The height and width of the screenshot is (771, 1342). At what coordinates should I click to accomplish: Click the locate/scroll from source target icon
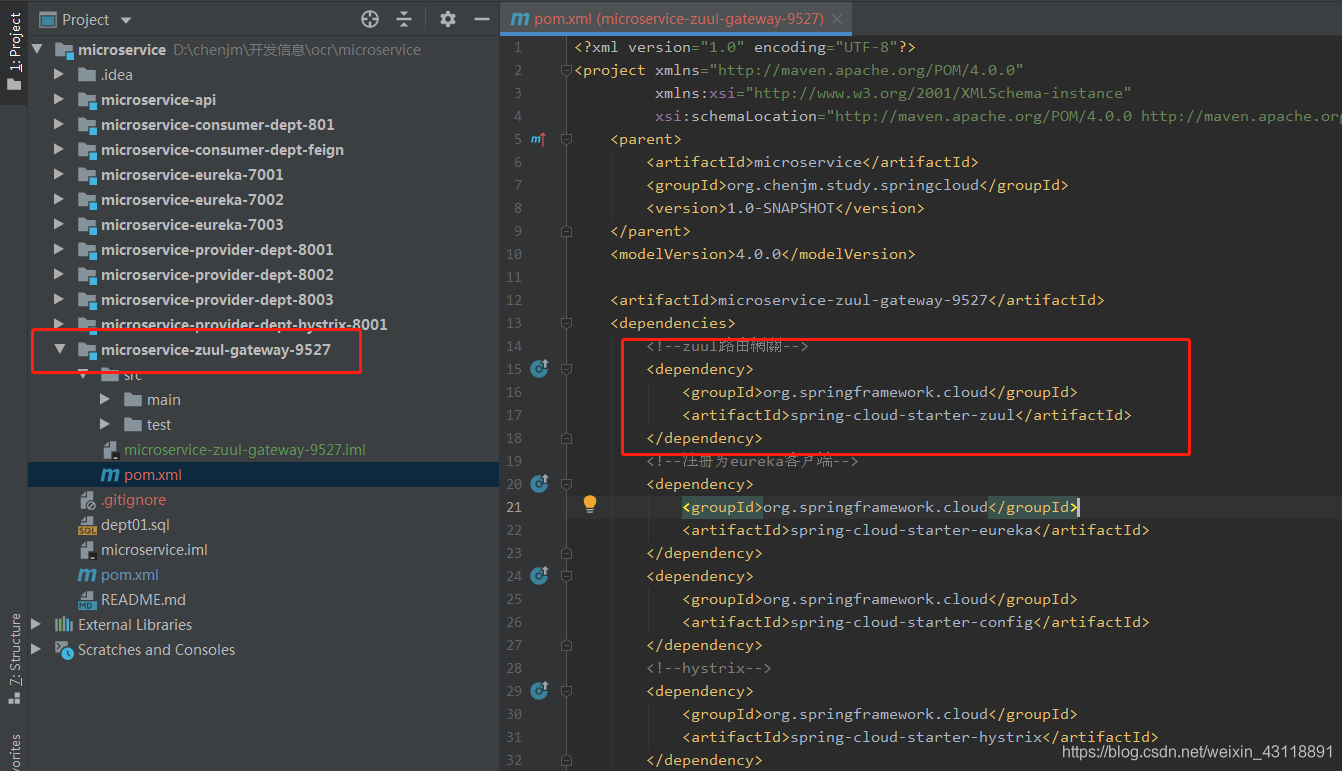[x=370, y=19]
